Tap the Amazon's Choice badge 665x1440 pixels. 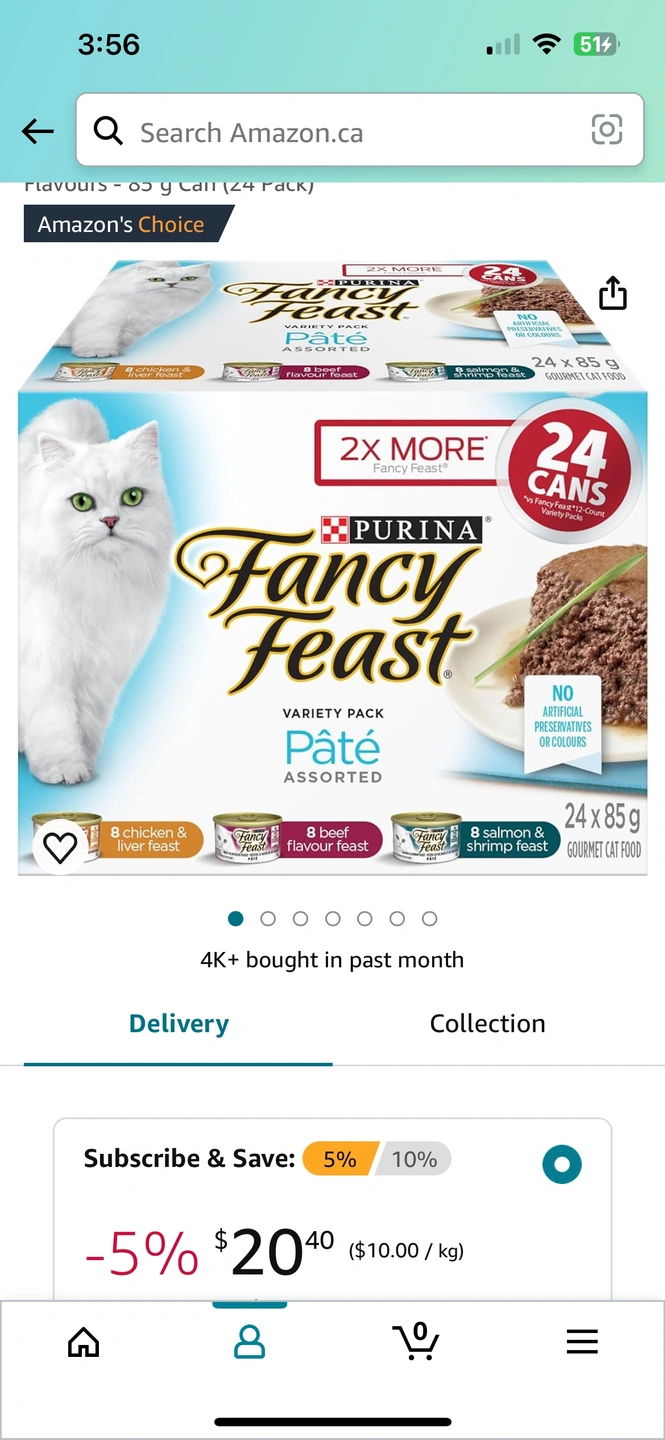tap(128, 224)
